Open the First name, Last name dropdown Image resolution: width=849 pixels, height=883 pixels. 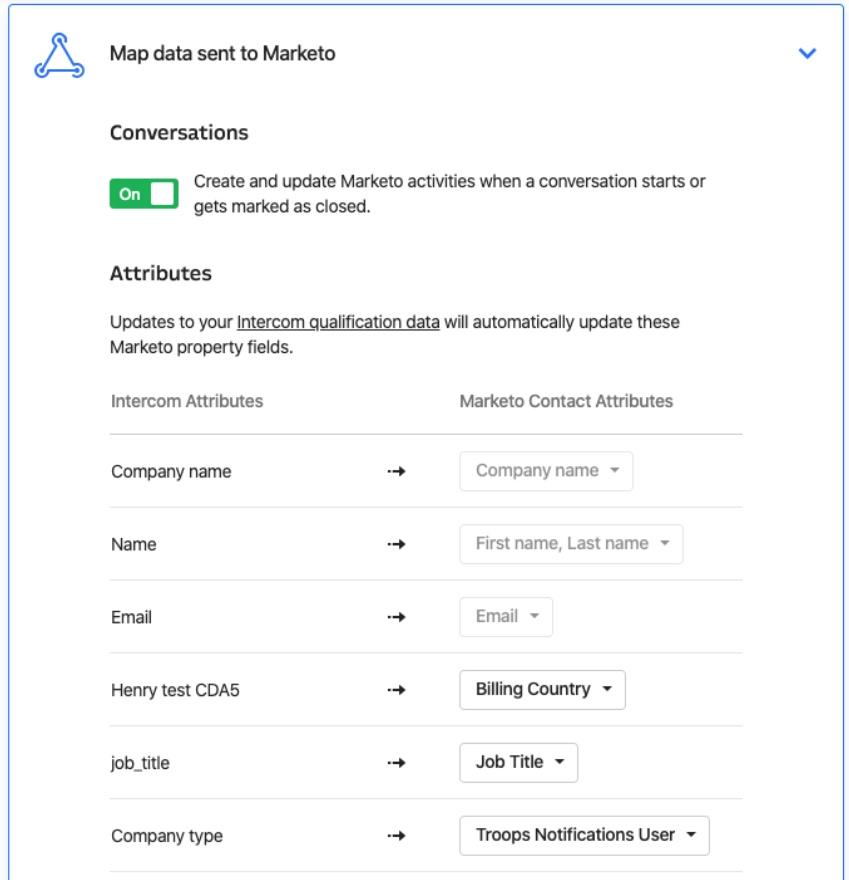click(571, 544)
